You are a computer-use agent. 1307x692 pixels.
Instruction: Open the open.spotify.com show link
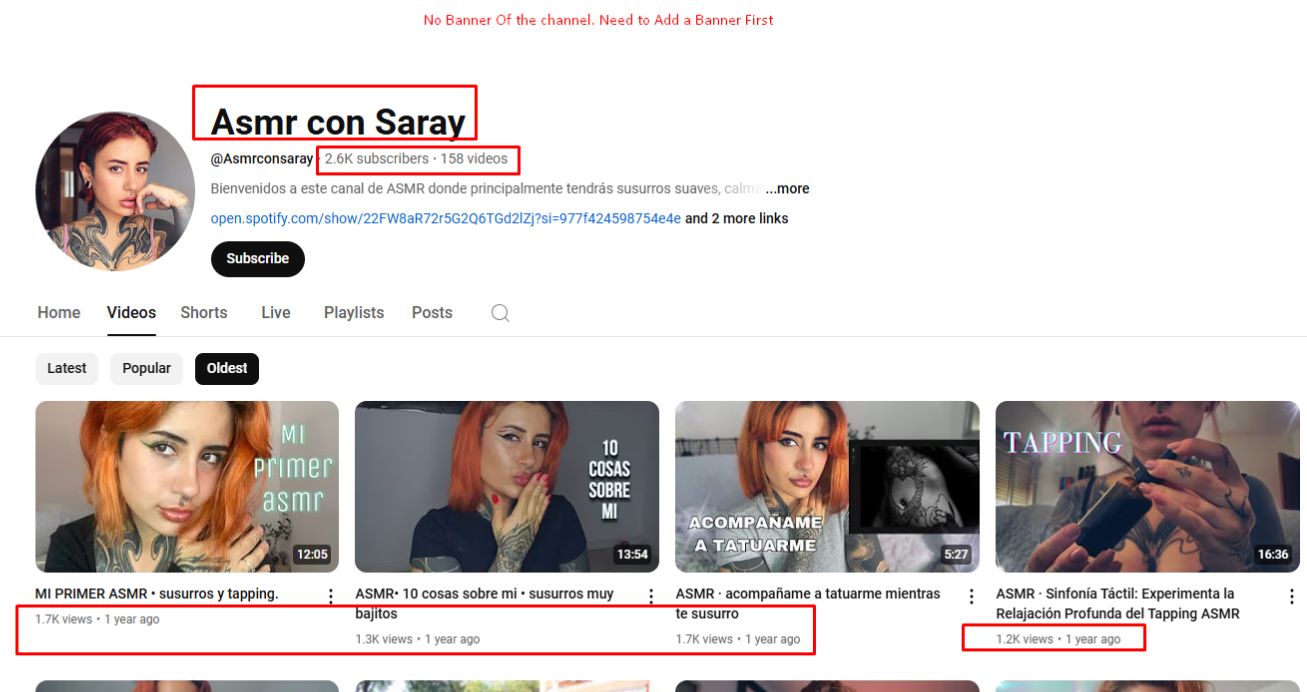[445, 219]
